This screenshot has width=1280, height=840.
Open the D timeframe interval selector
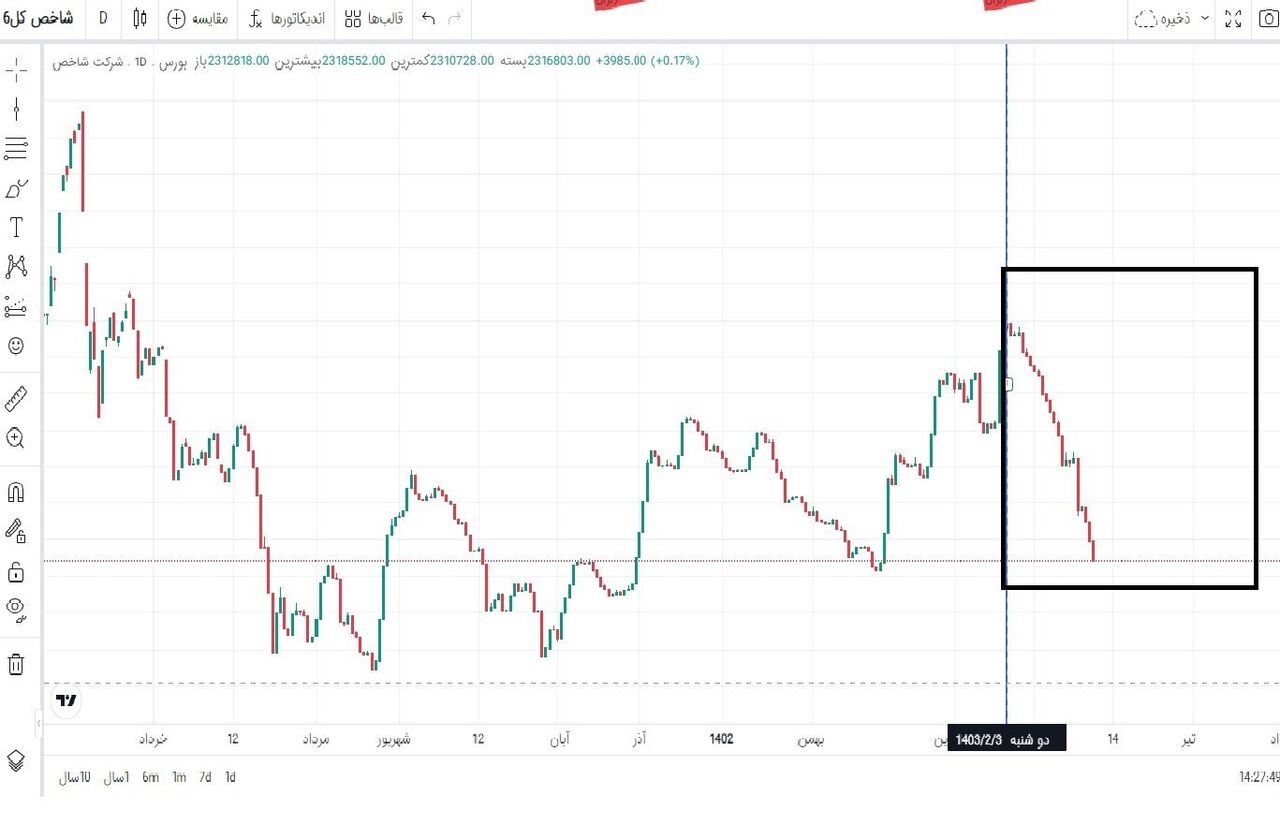coord(103,18)
